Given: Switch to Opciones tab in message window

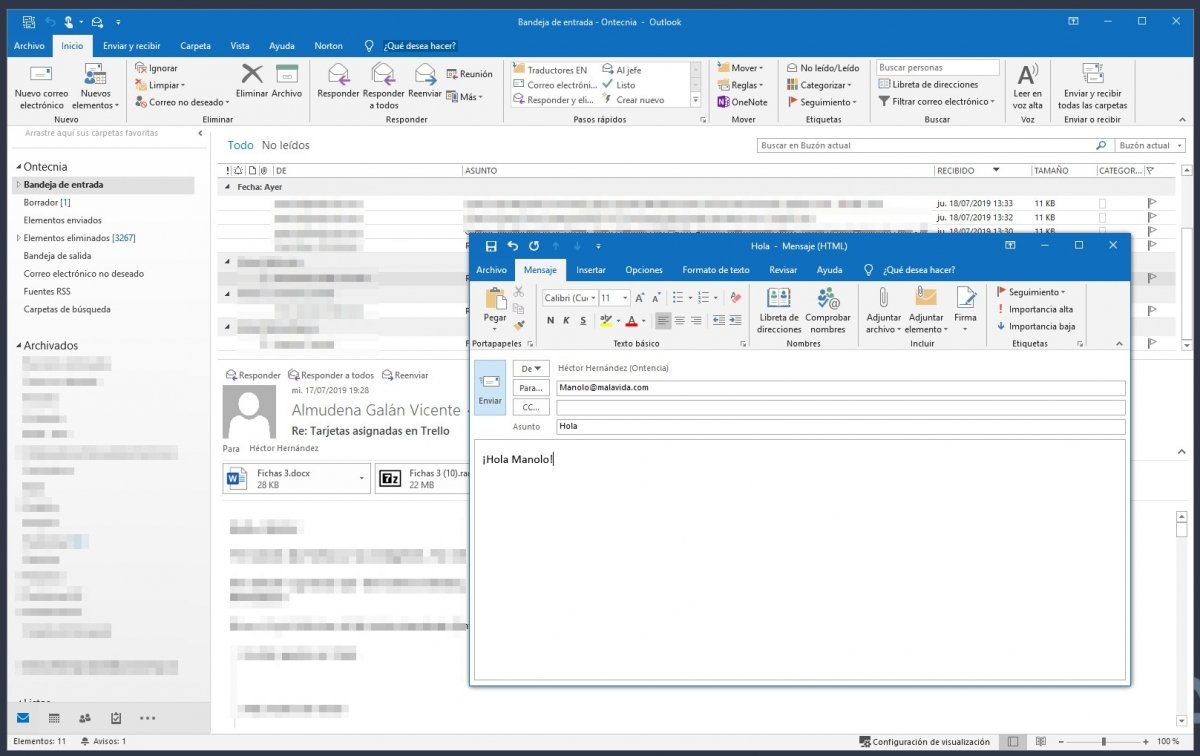Looking at the screenshot, I should (644, 270).
